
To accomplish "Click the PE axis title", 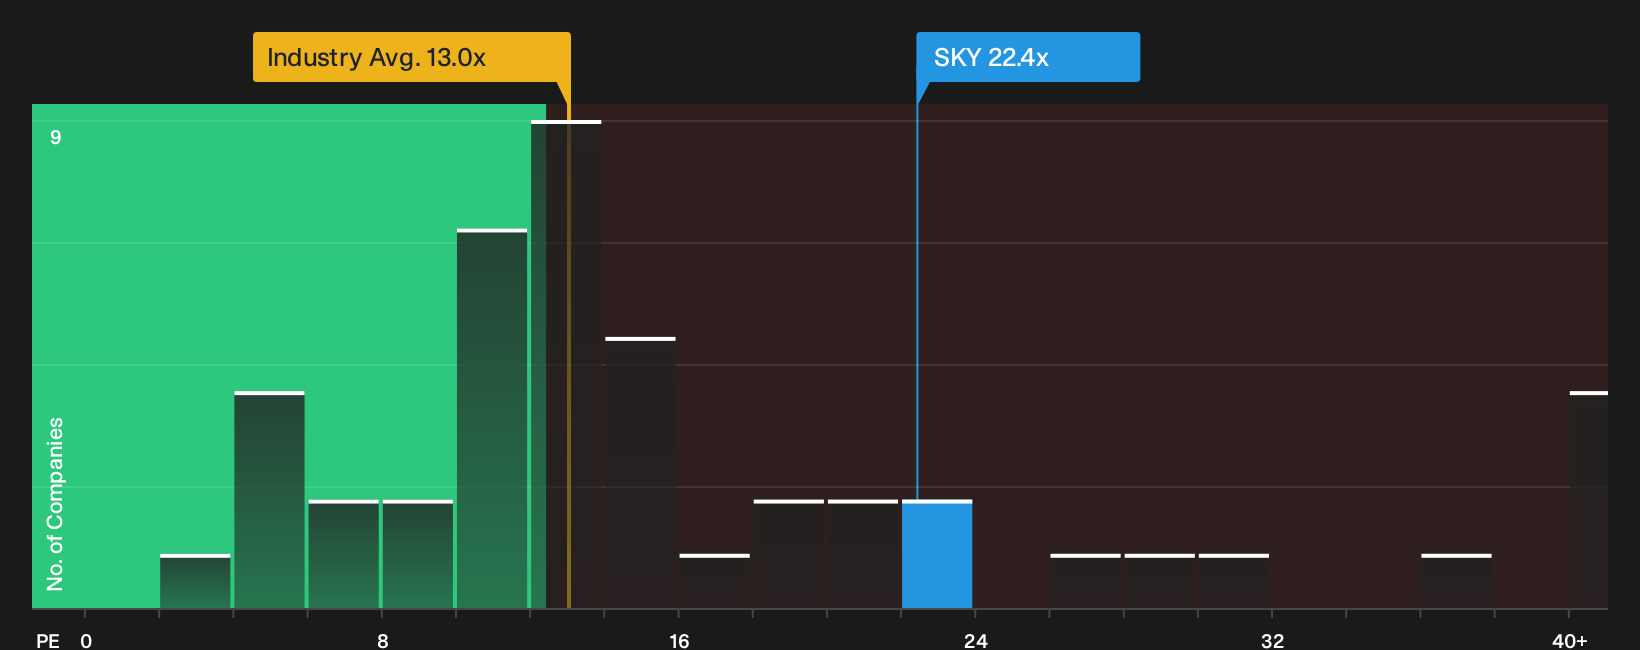I will pyautogui.click(x=48, y=640).
